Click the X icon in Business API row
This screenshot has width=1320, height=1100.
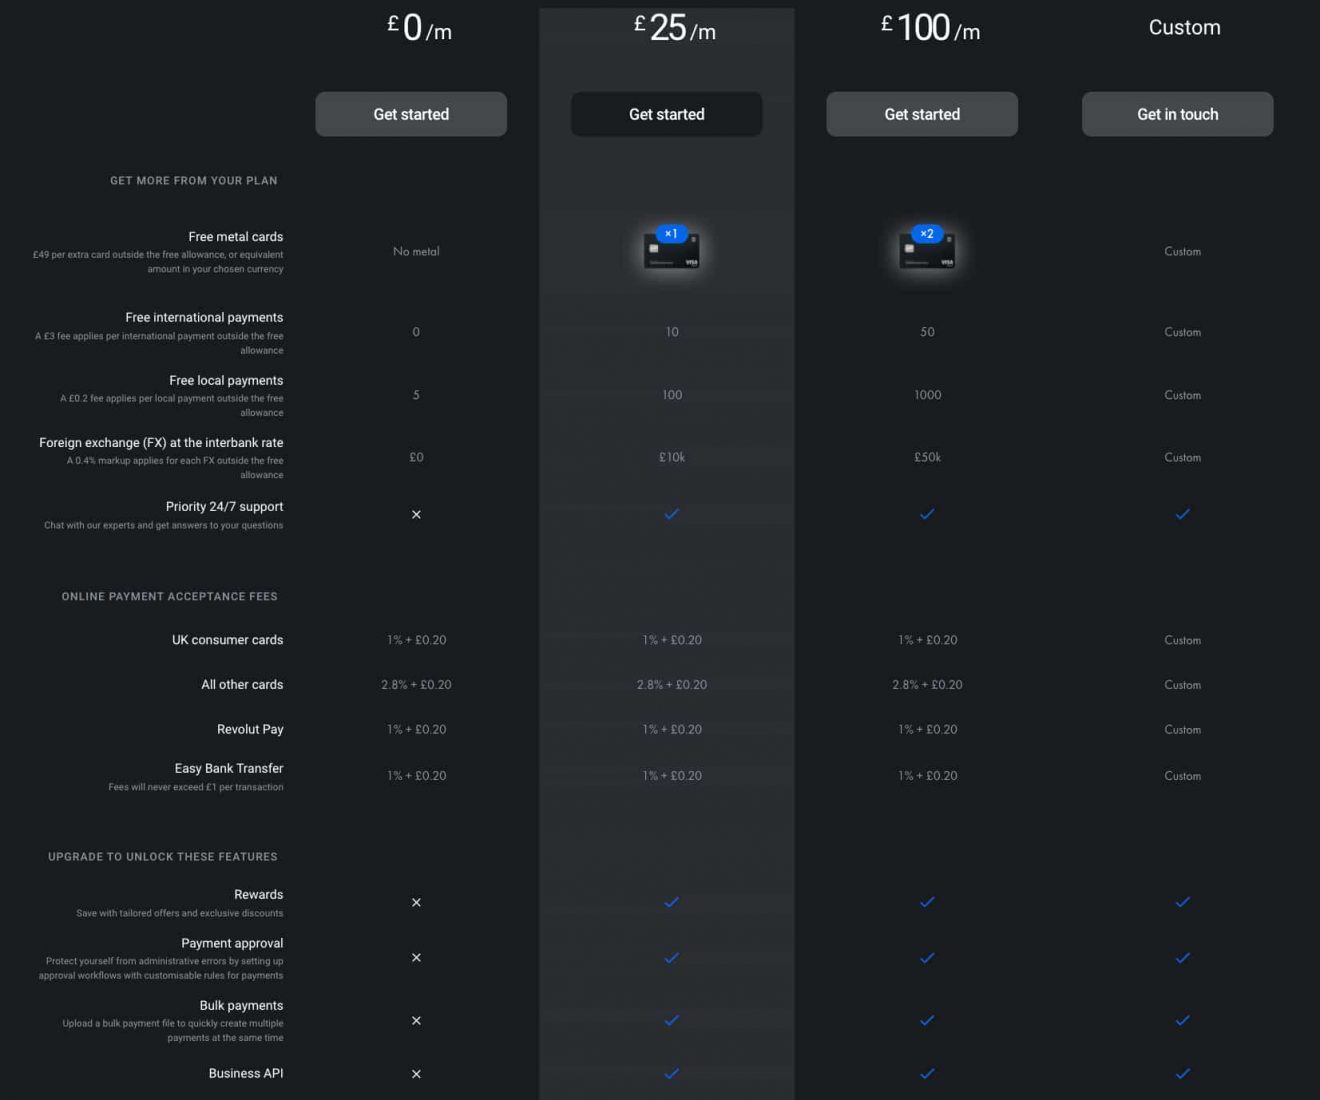[416, 1074]
